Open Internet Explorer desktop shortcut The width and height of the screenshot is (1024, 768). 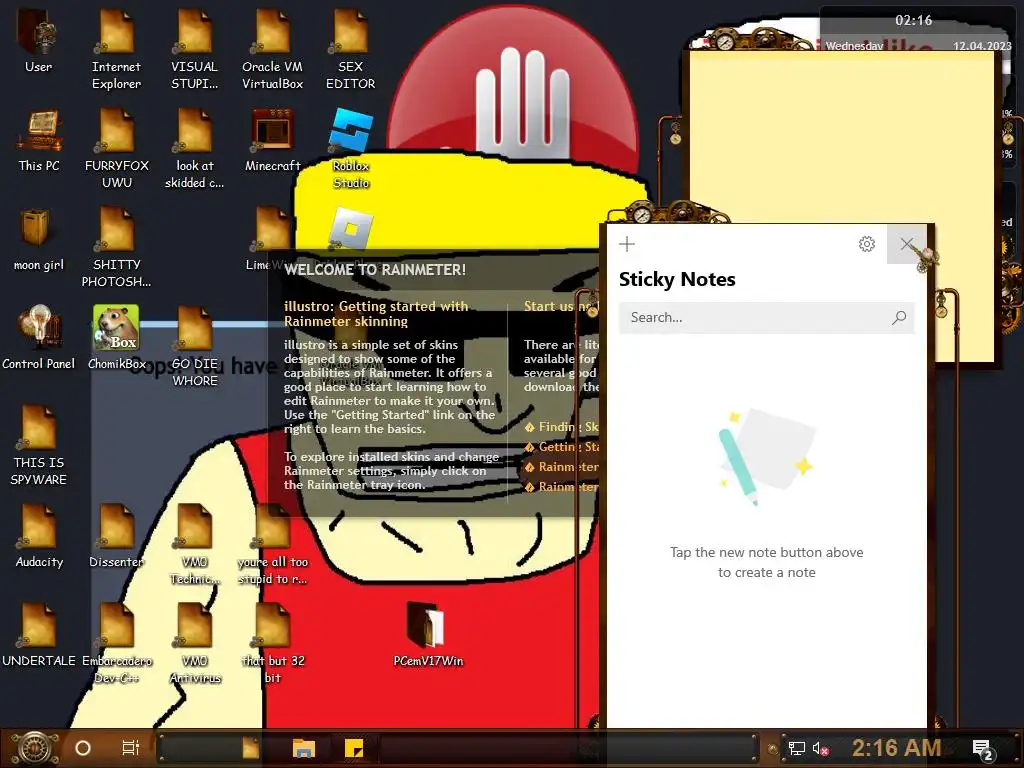click(116, 48)
